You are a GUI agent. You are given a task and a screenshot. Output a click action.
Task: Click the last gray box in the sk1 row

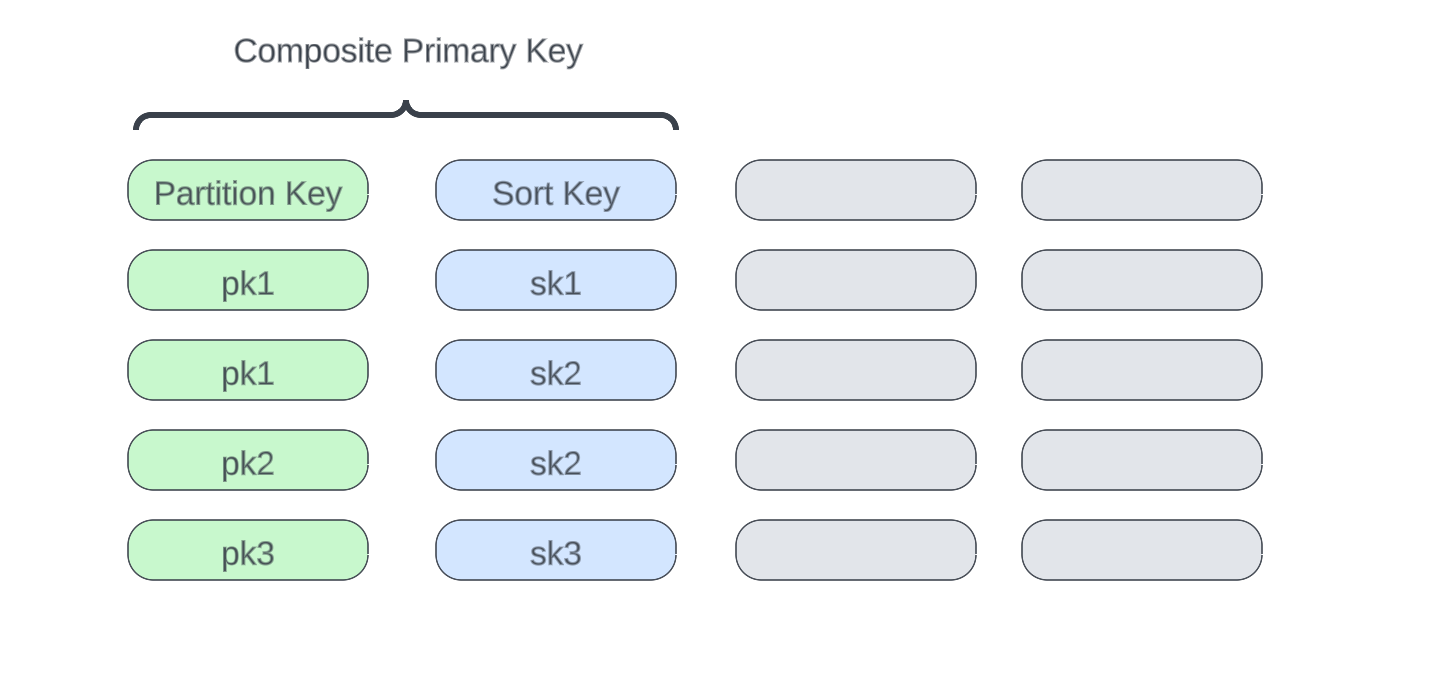[1142, 280]
